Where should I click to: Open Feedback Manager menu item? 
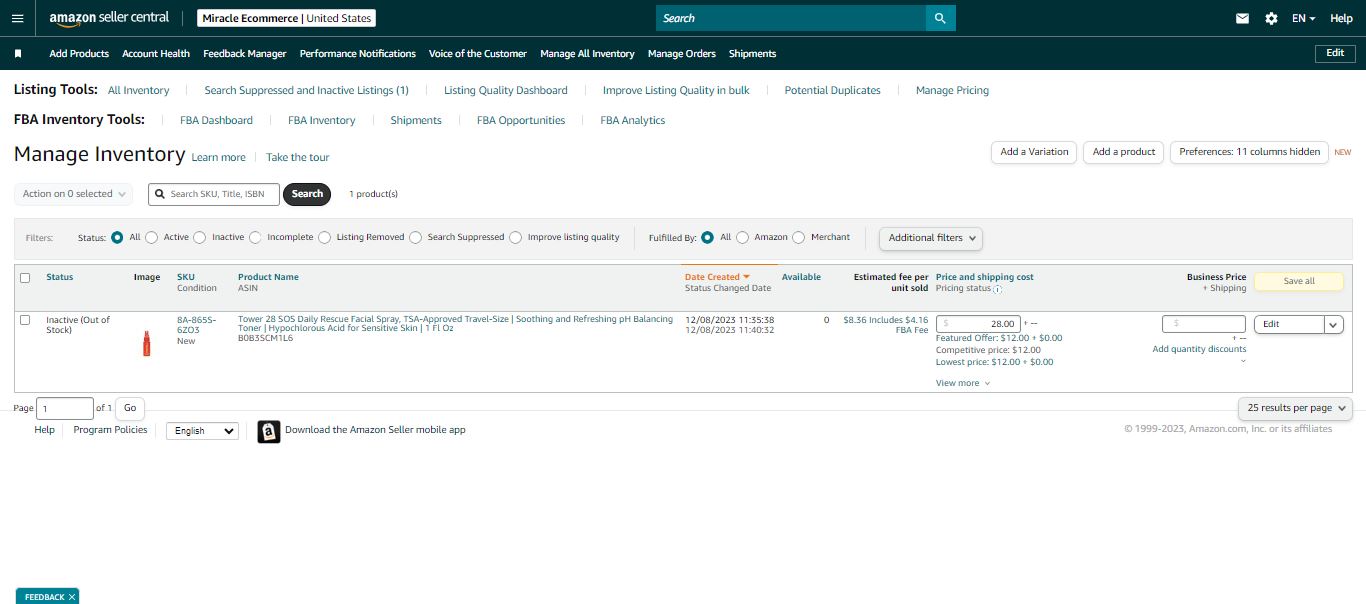click(245, 54)
